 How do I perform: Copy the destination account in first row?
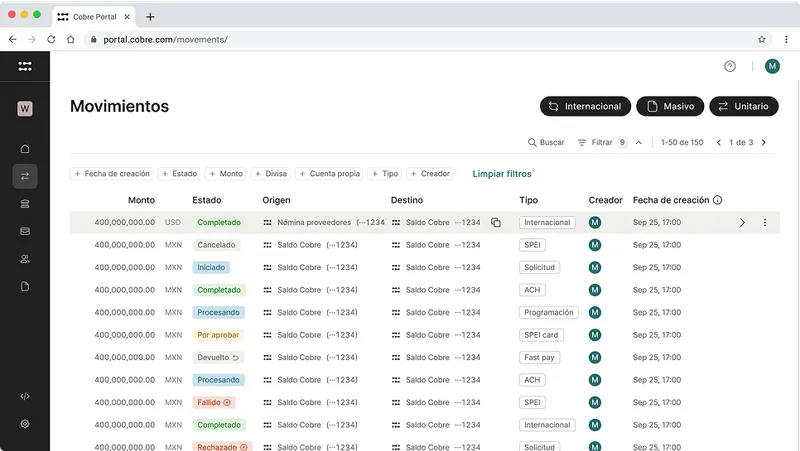tap(495, 222)
